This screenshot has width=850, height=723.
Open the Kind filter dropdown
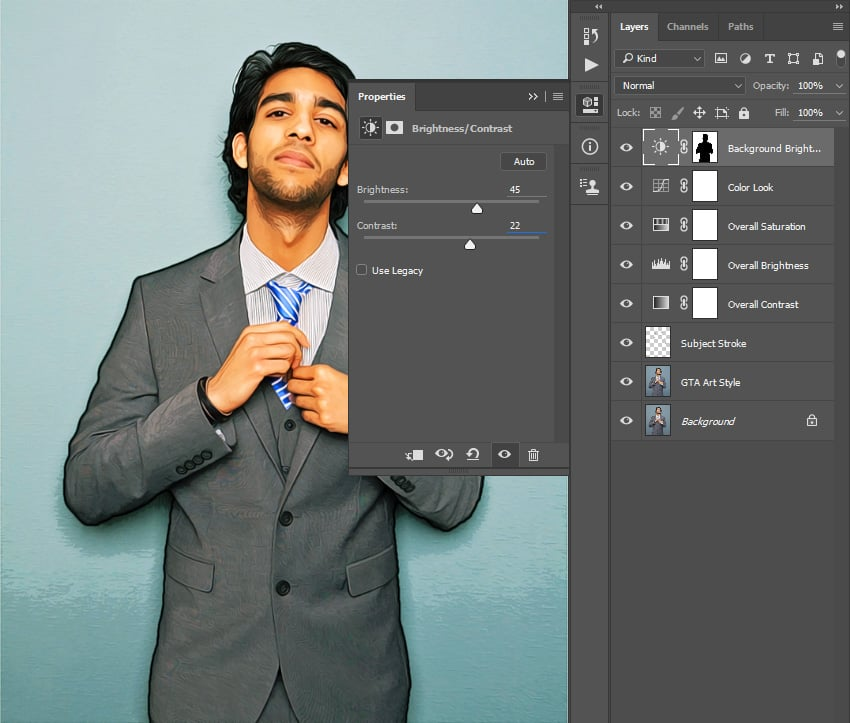(659, 59)
